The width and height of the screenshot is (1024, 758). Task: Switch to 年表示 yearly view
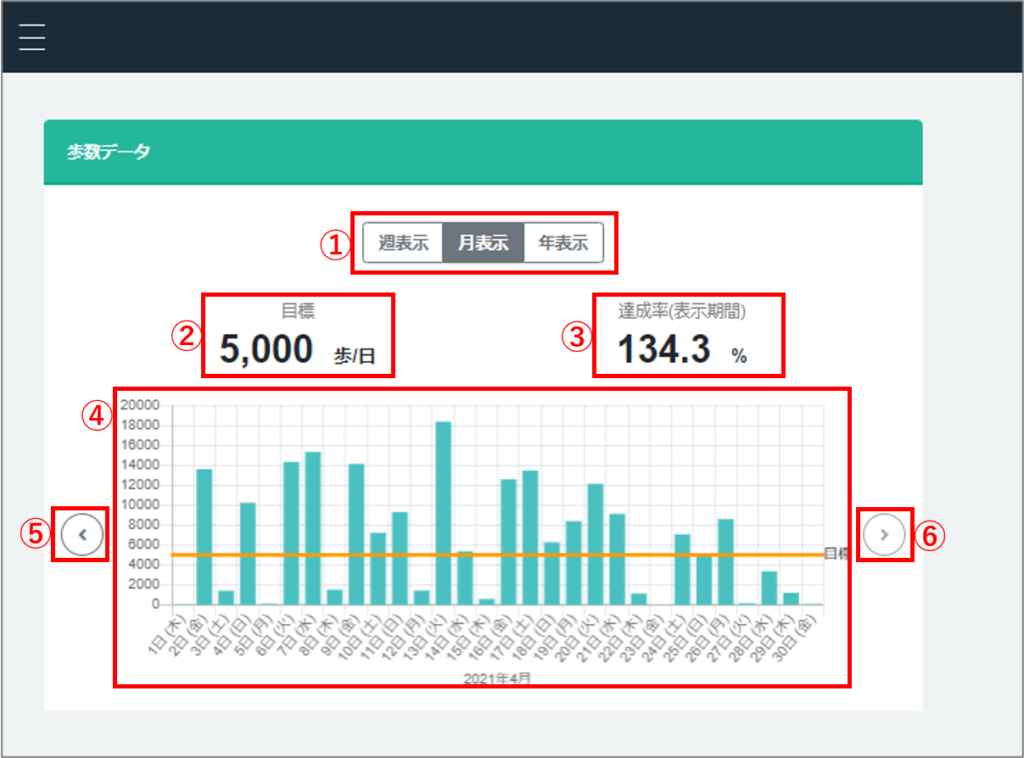coord(563,242)
